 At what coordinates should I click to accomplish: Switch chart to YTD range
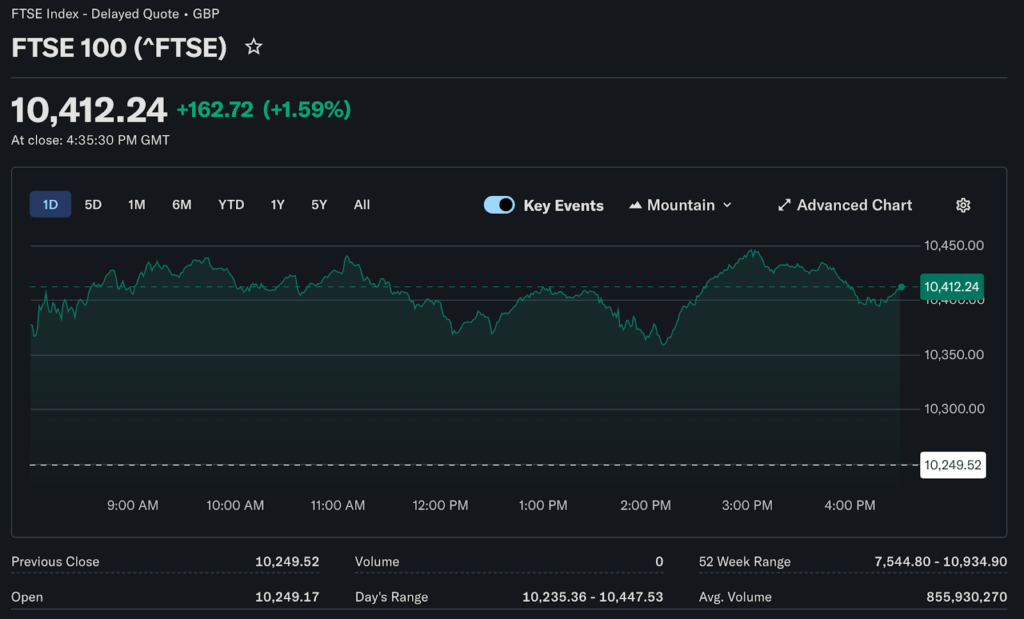231,205
